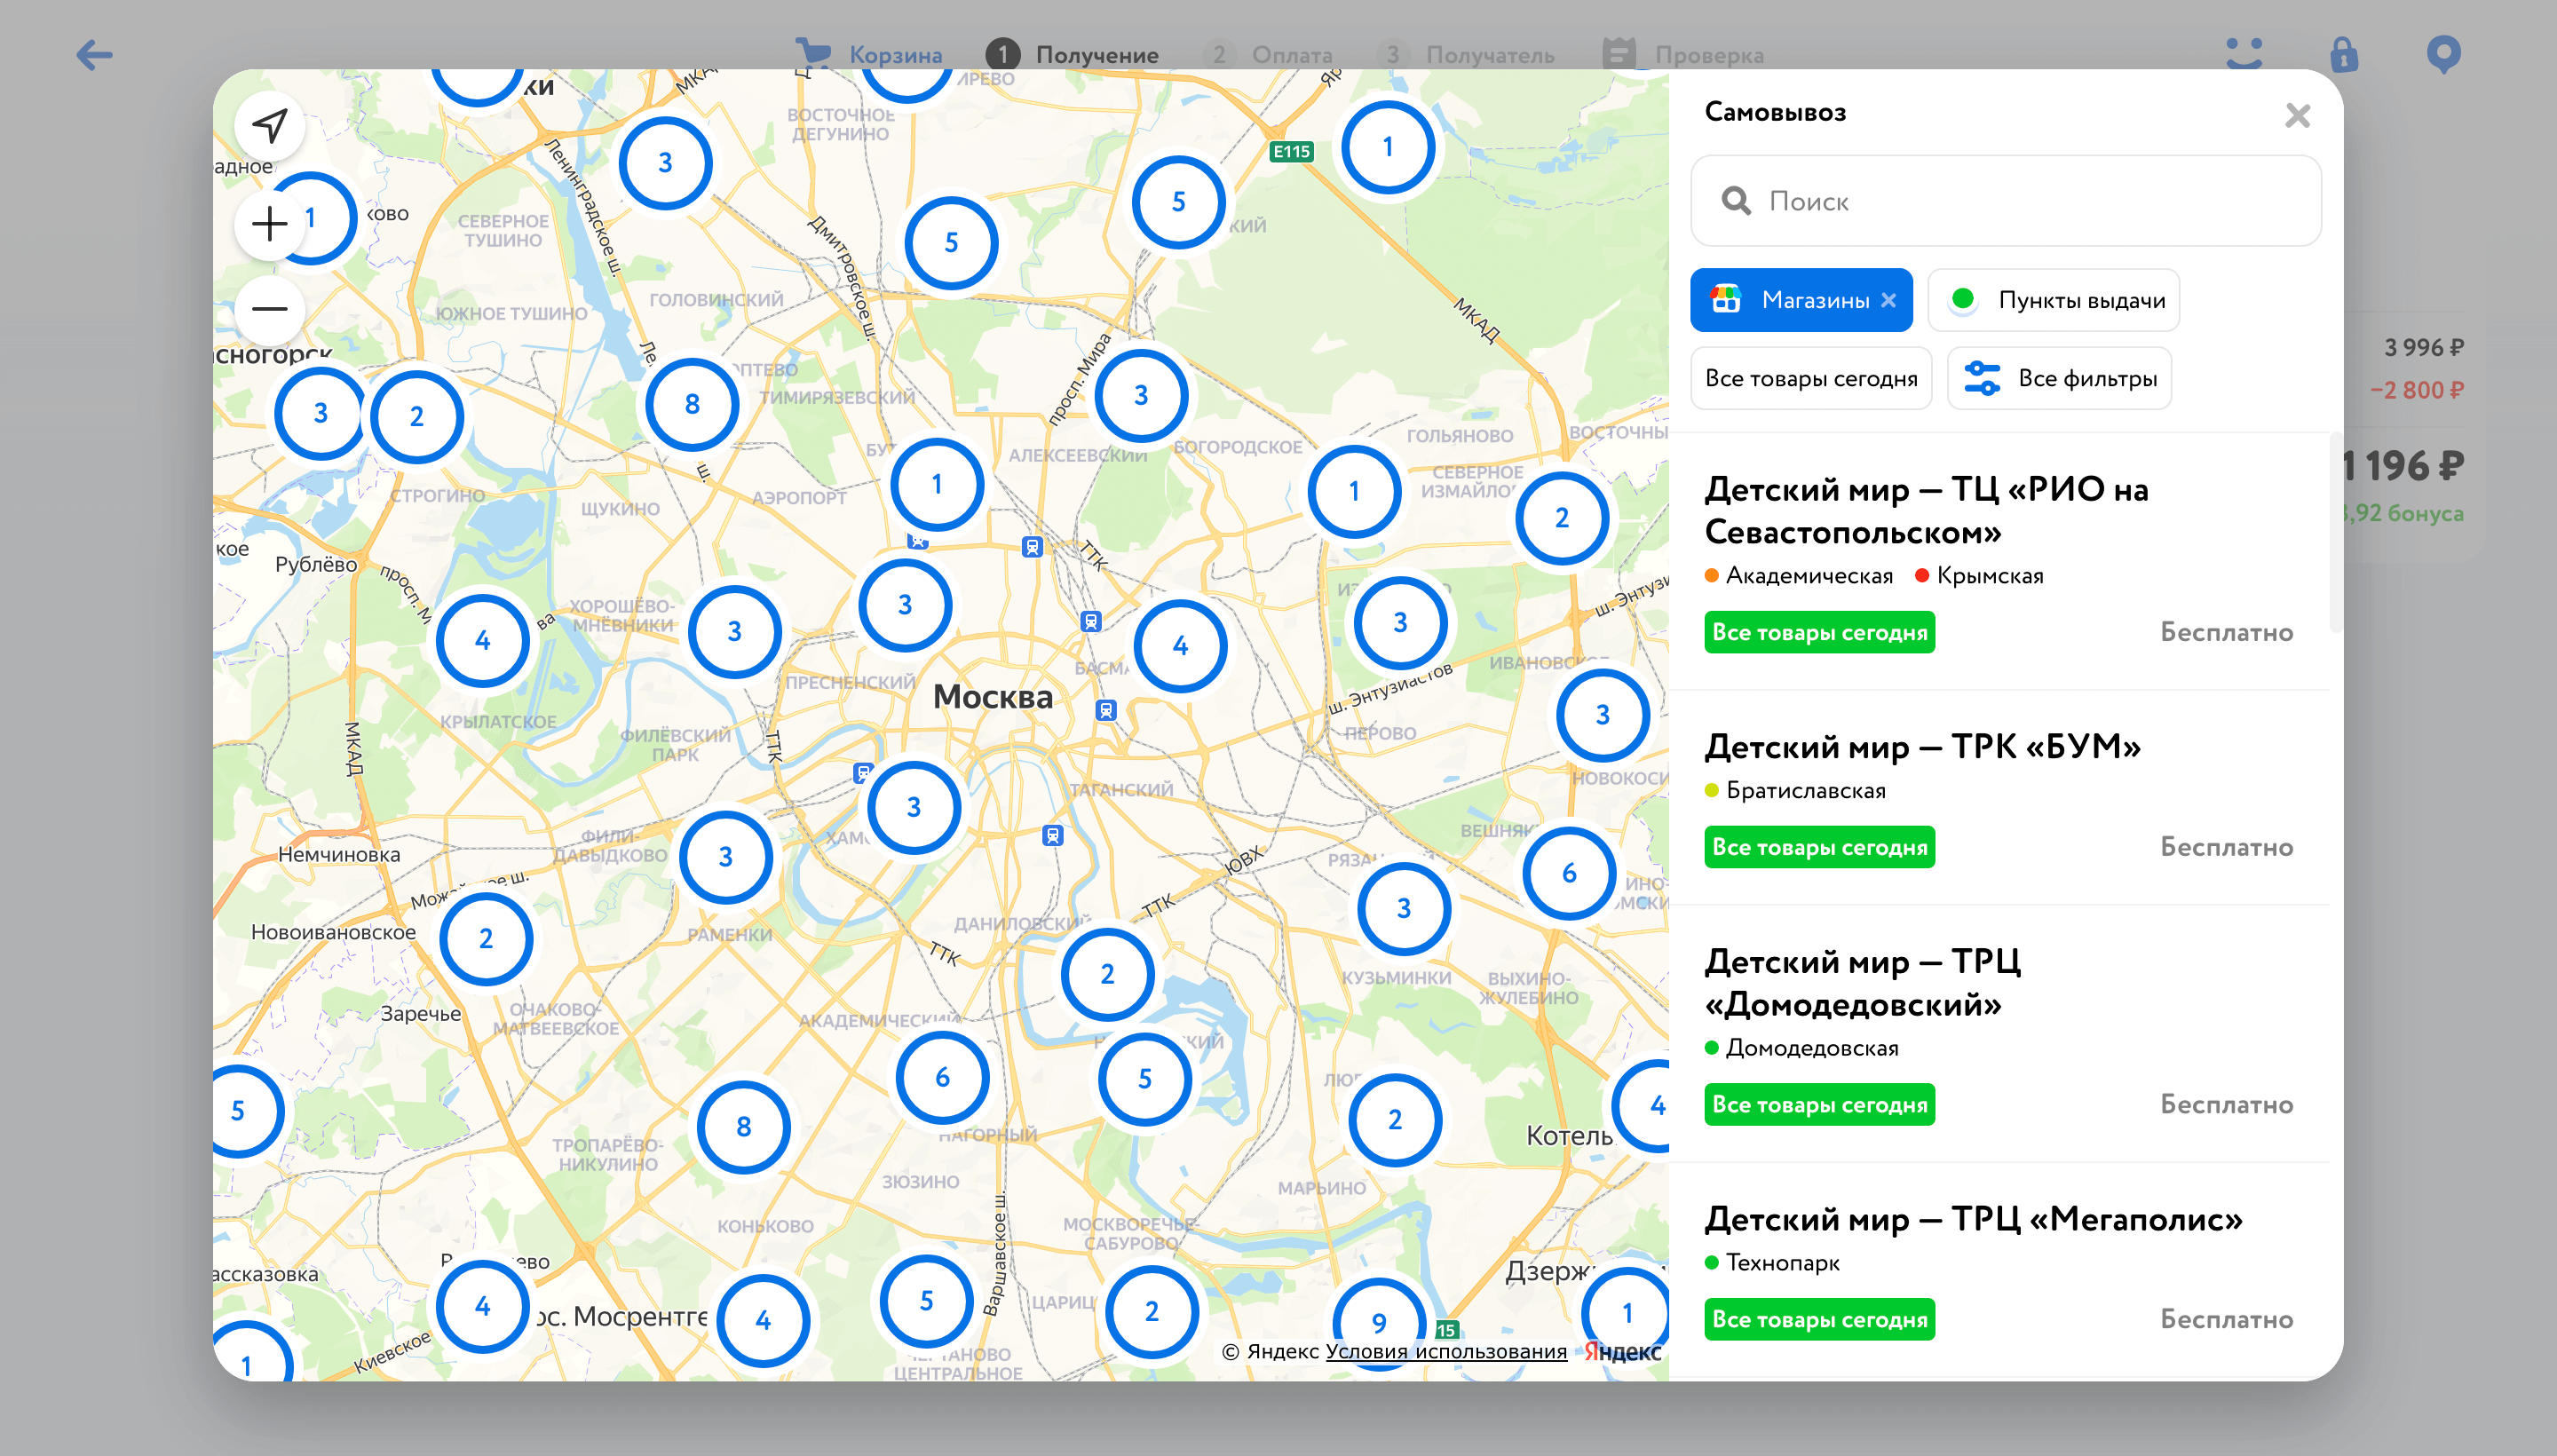2557x1456 pixels.
Task: Click the Домодедовская metro label
Action: (1811, 1048)
